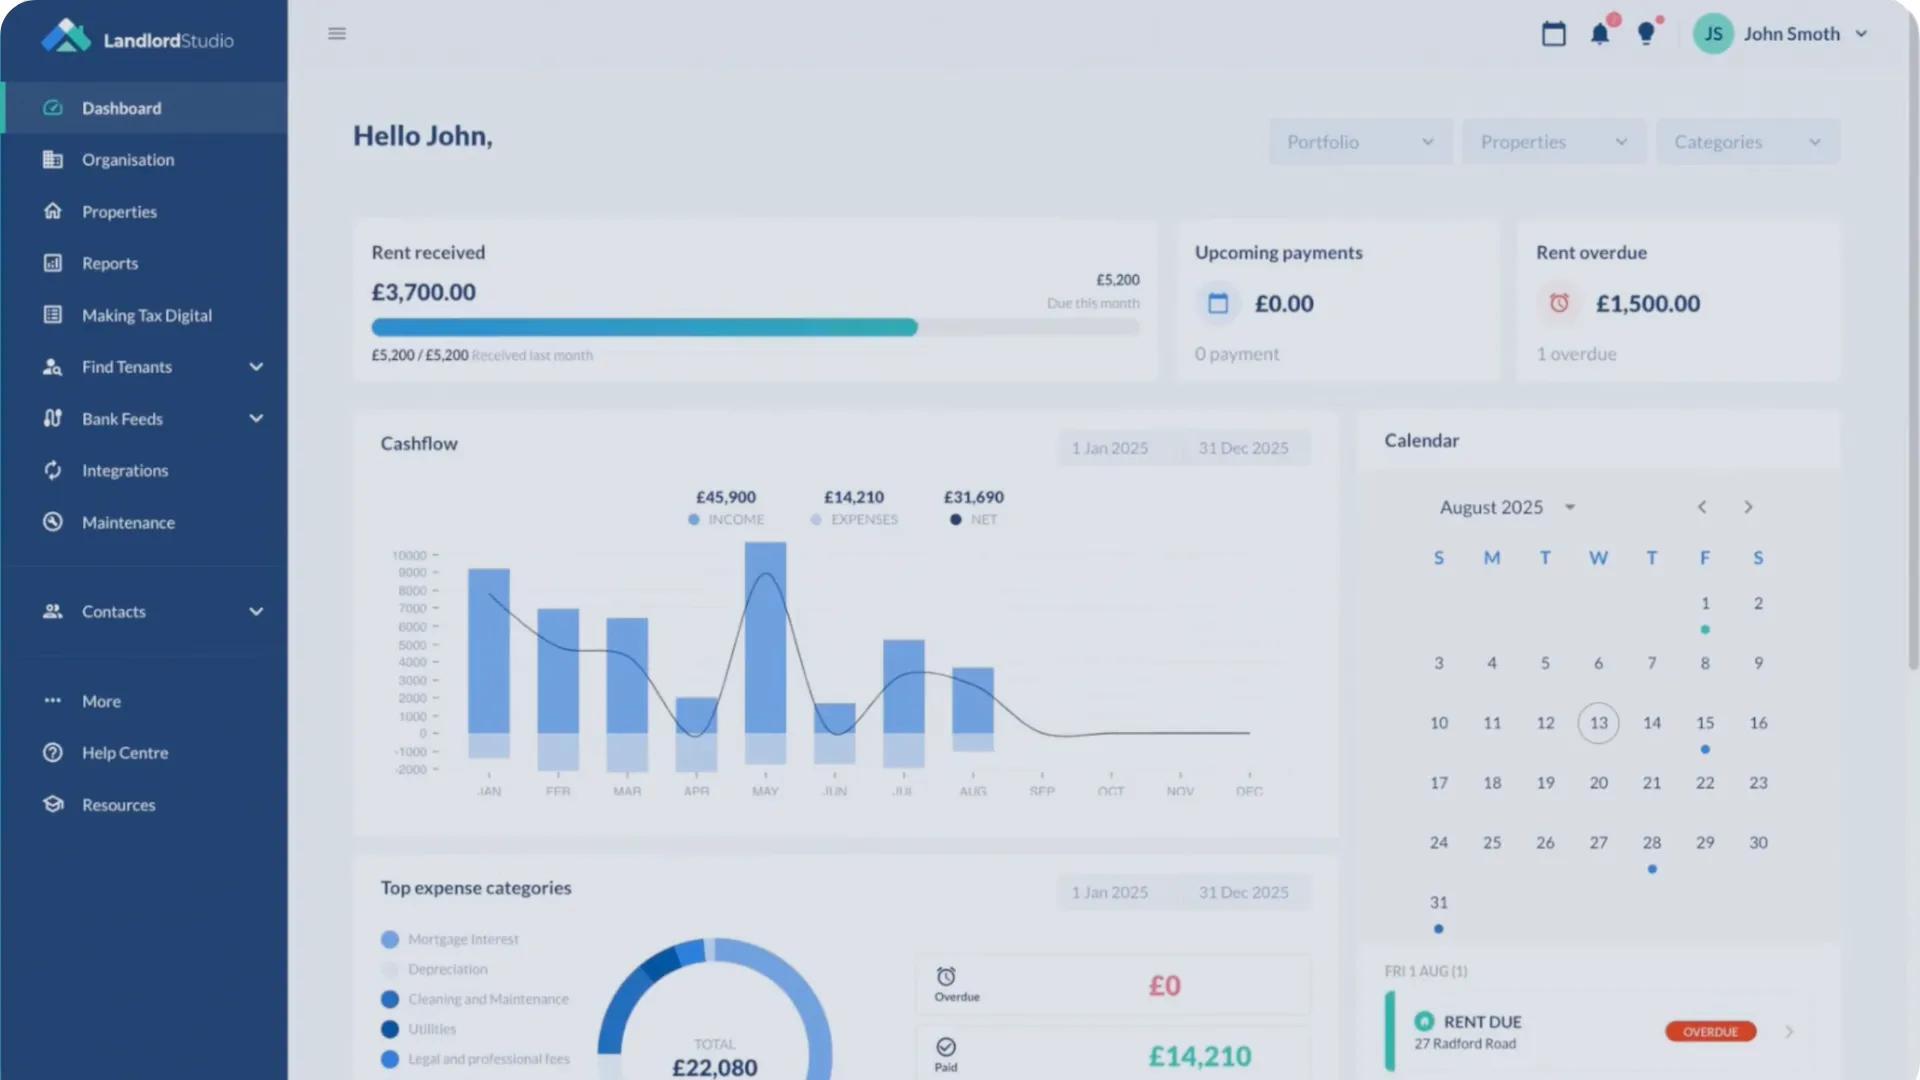Image resolution: width=1920 pixels, height=1080 pixels.
Task: Select 15 on the August calendar
Action: tap(1705, 723)
